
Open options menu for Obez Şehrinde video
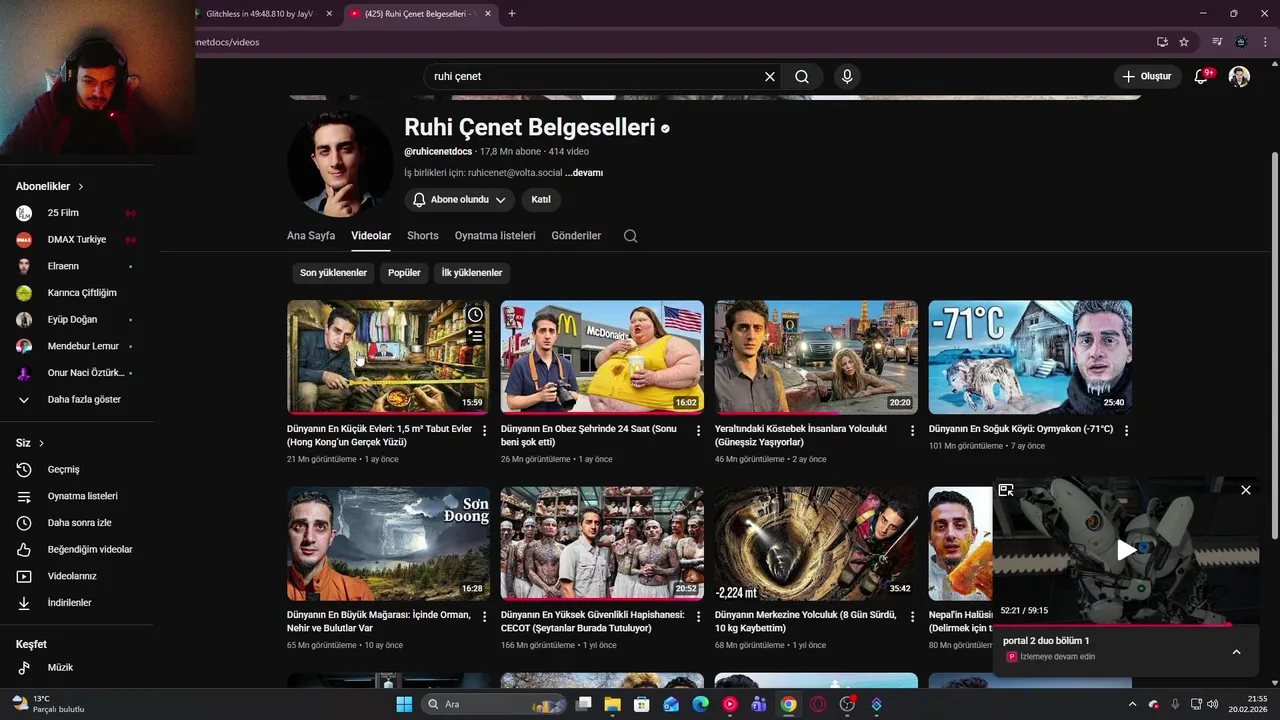(x=699, y=431)
